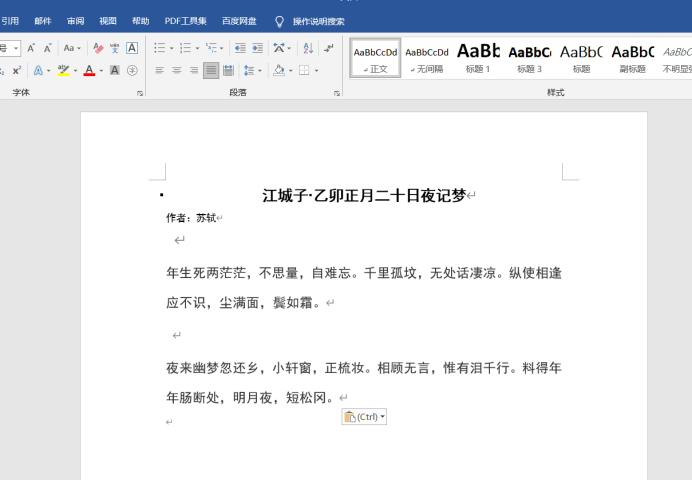The width and height of the screenshot is (692, 480).
Task: Set Align Left for paragraph
Action: point(159,71)
